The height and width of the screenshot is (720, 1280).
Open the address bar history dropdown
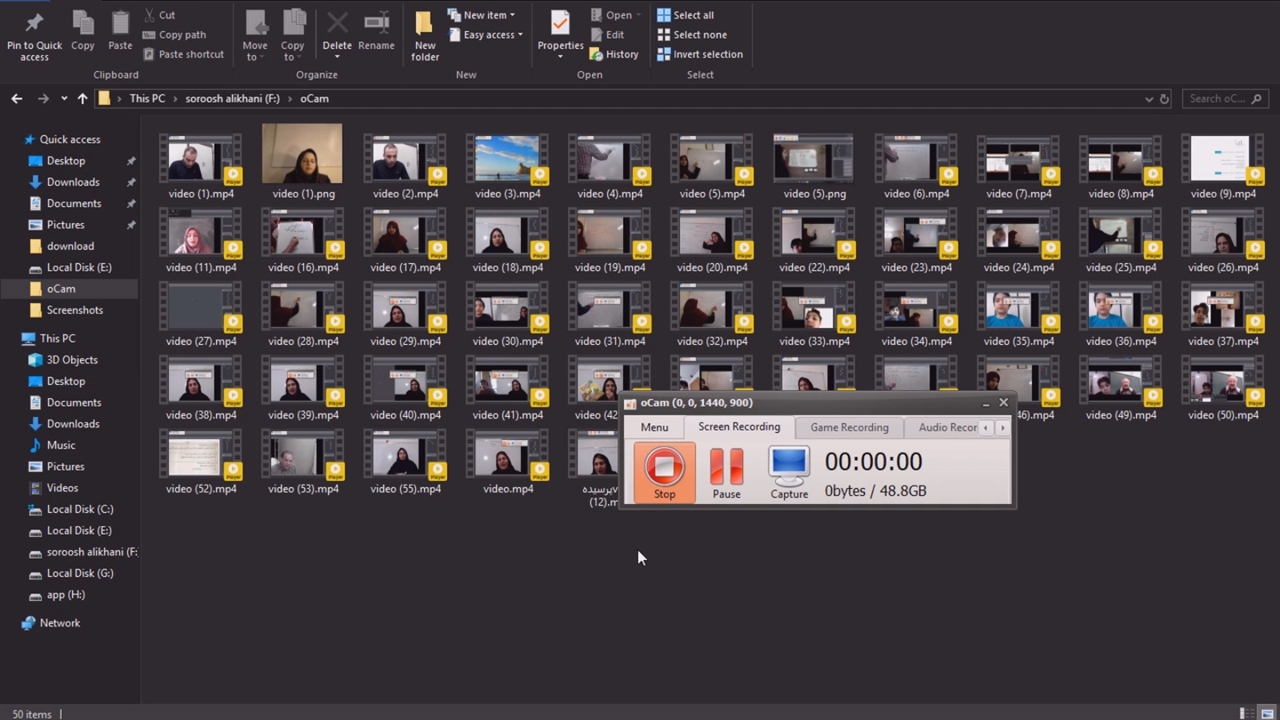pos(1148,99)
